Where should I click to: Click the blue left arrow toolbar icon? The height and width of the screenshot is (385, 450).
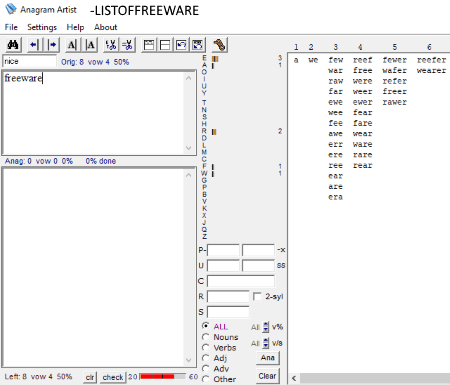[x=34, y=45]
